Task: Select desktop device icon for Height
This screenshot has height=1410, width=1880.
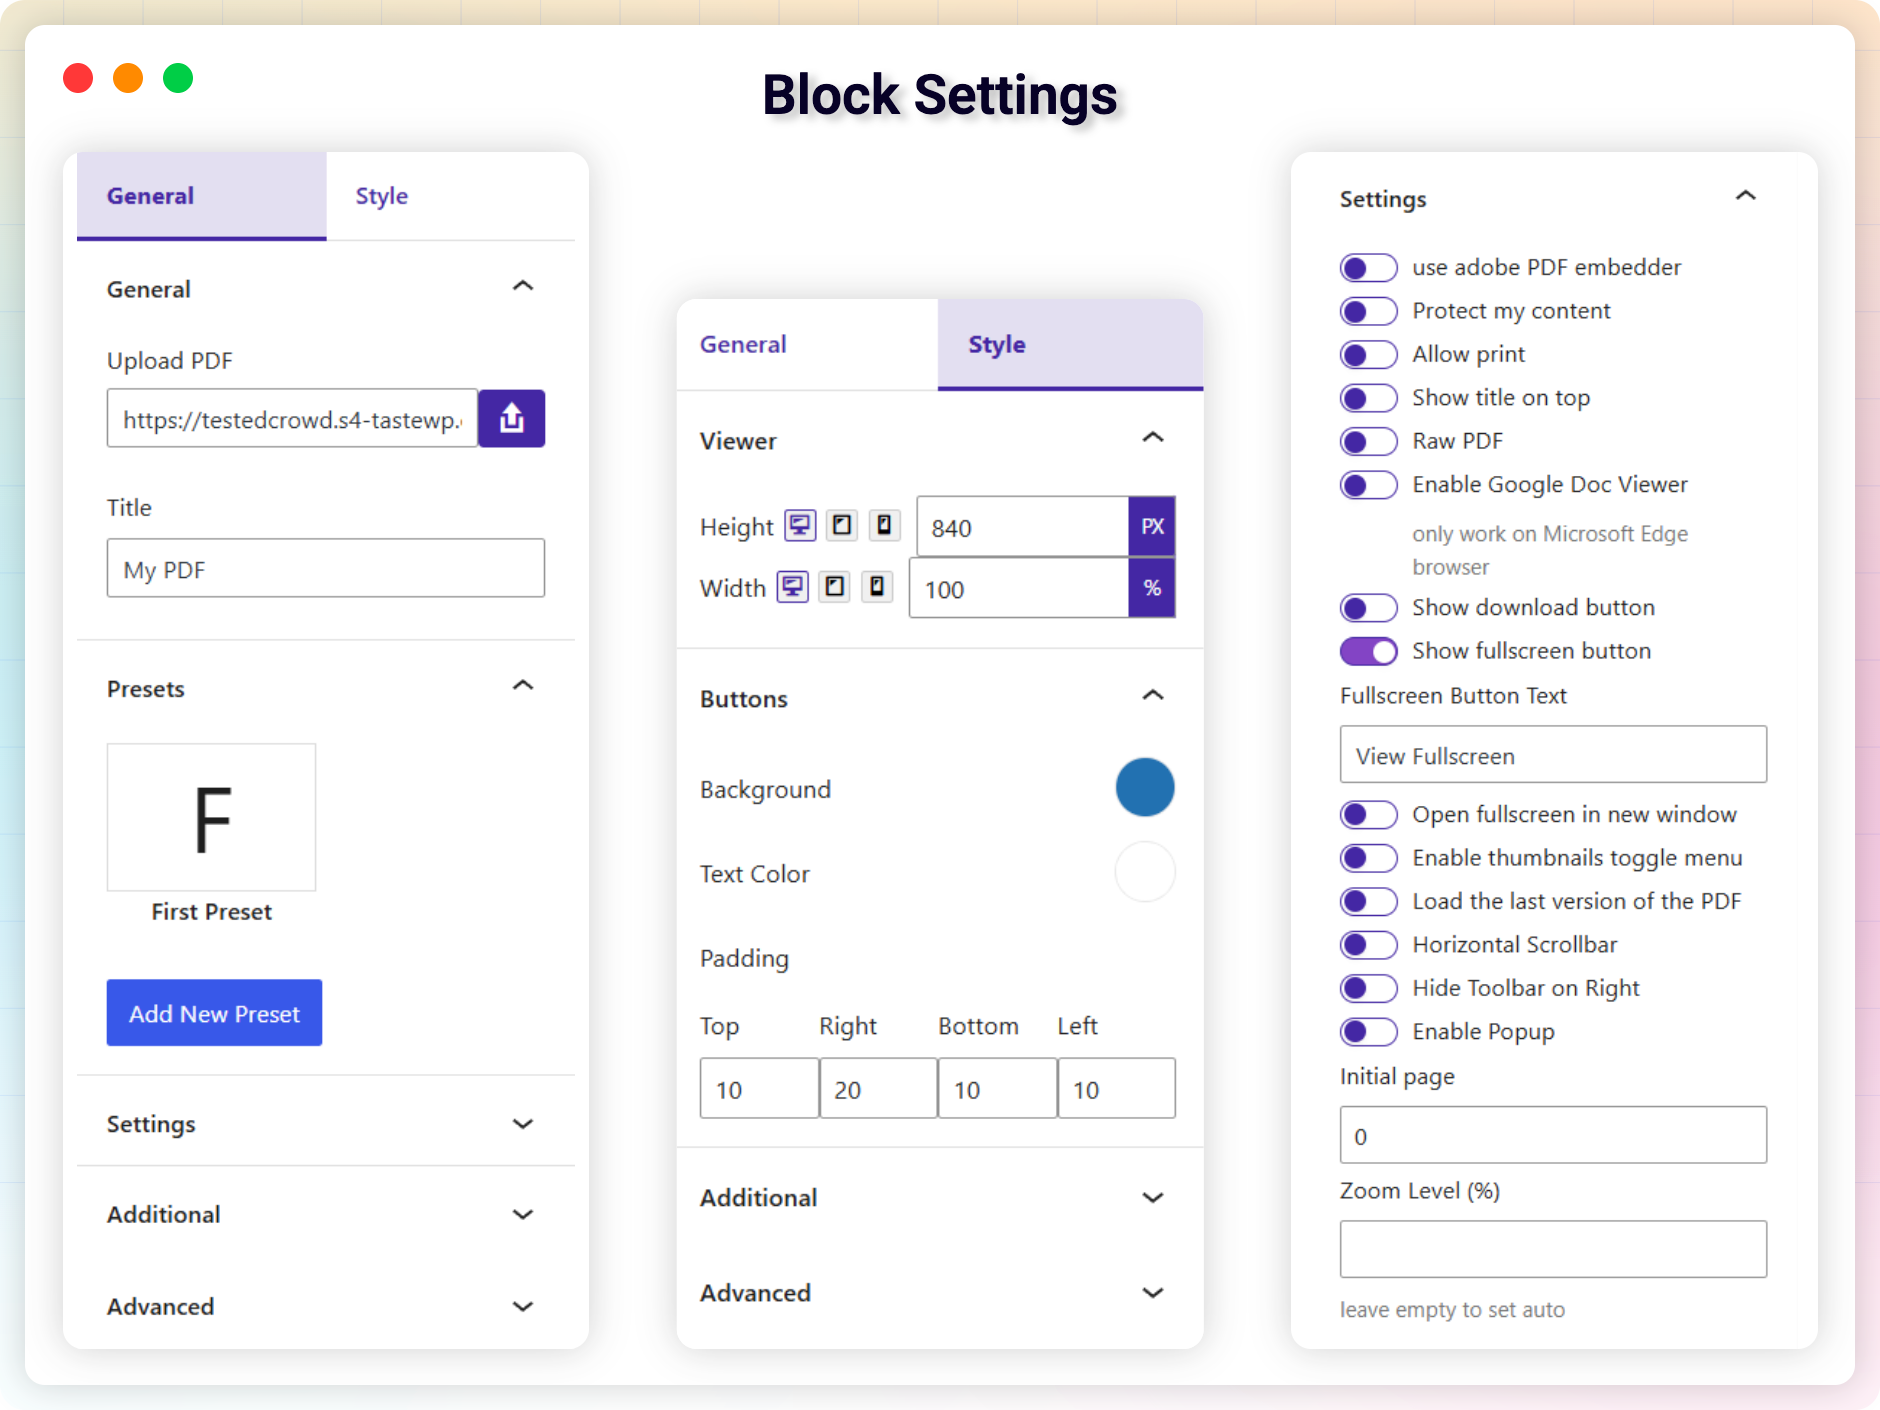Action: click(800, 525)
